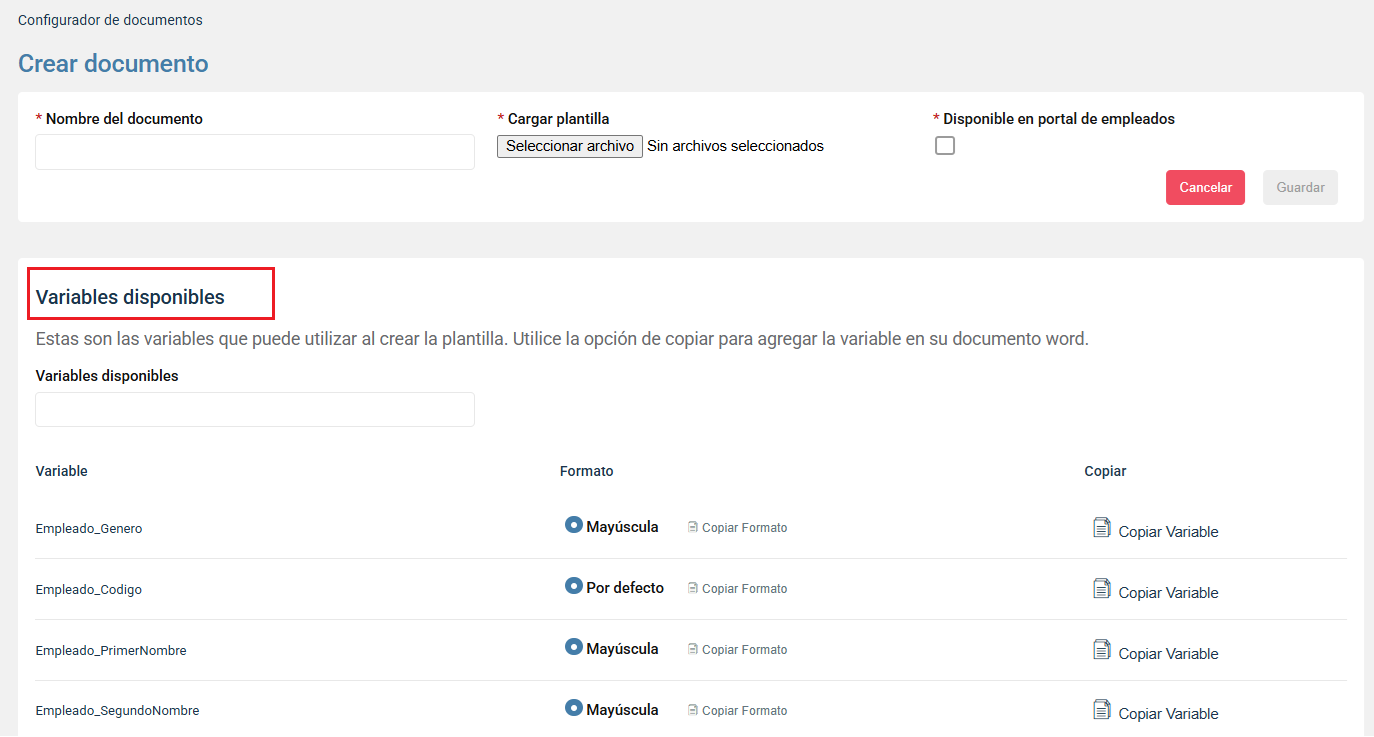Click the Variable column header
The width and height of the screenshot is (1374, 737).
[x=62, y=471]
